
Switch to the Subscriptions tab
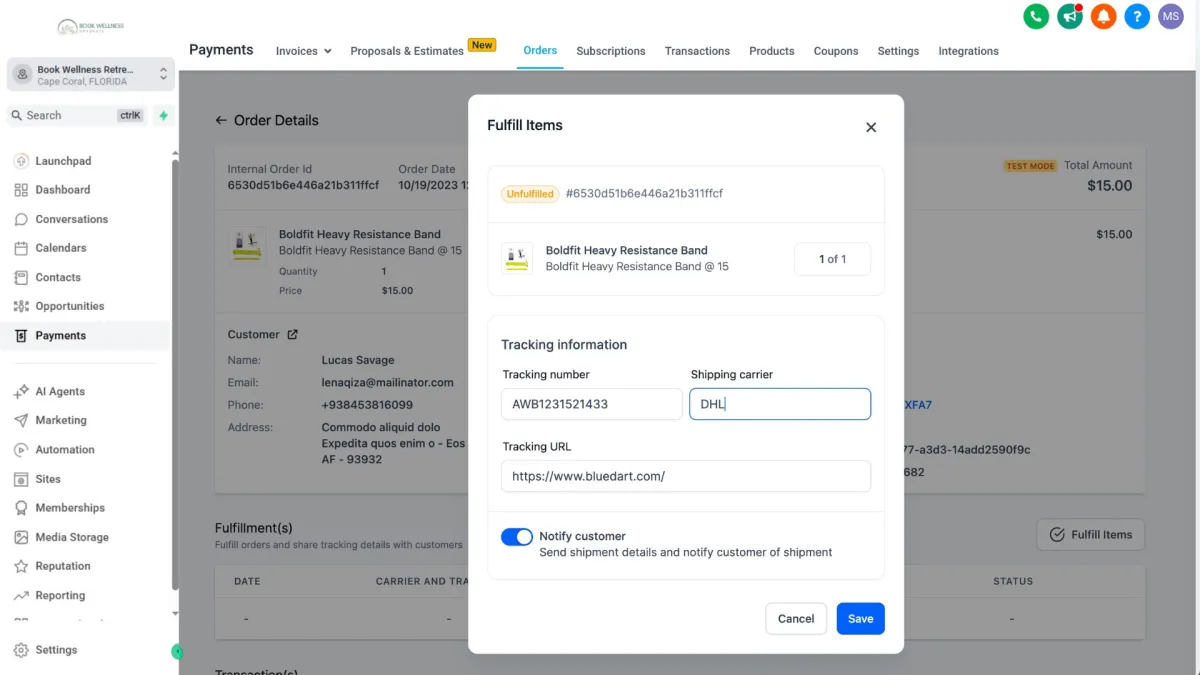[x=611, y=51]
